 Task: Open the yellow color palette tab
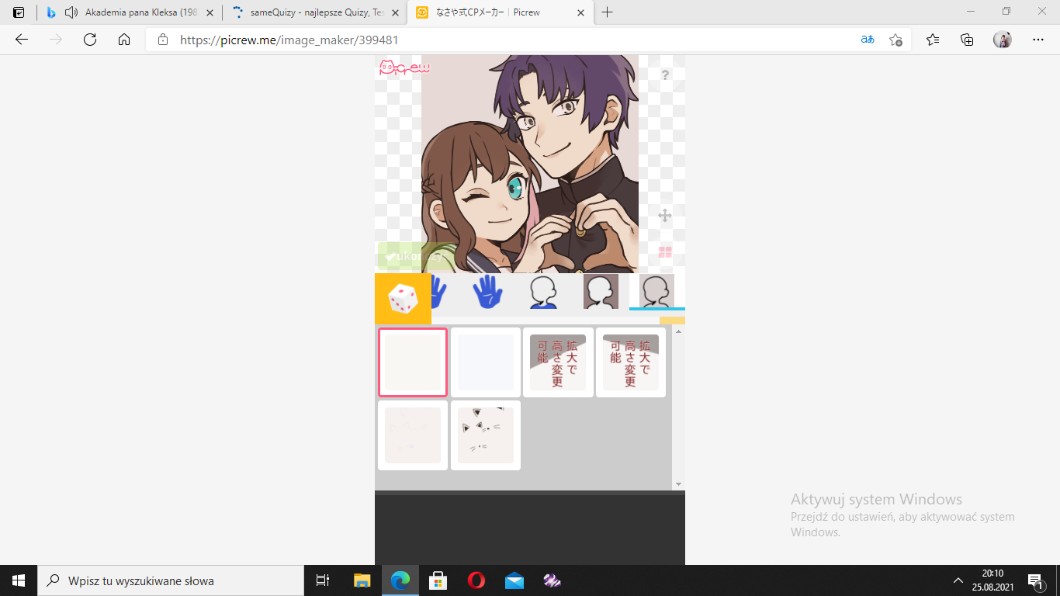pyautogui.click(x=672, y=321)
